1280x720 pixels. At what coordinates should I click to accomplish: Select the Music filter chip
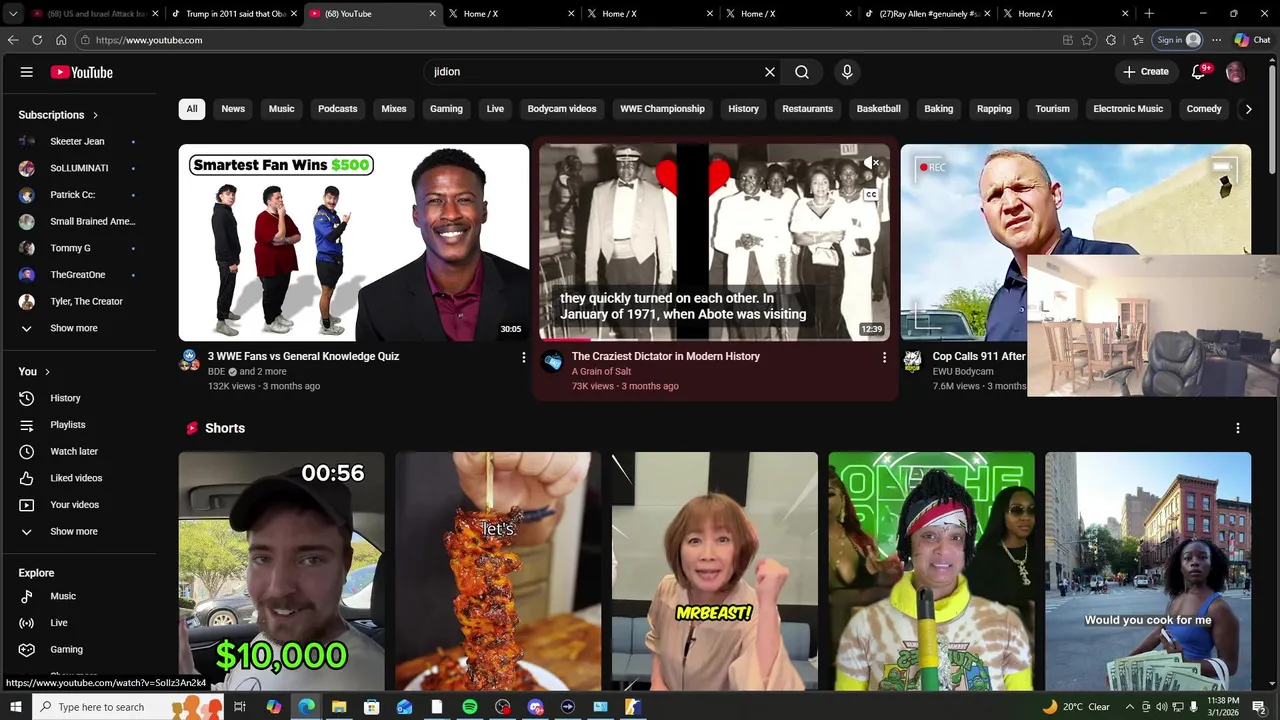[x=281, y=109]
